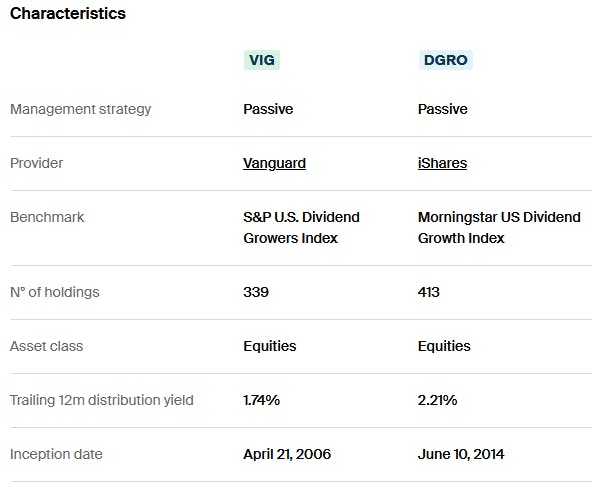Screen dimensions: 609x488
Task: Click the 413 holdings value
Action: click(x=429, y=292)
